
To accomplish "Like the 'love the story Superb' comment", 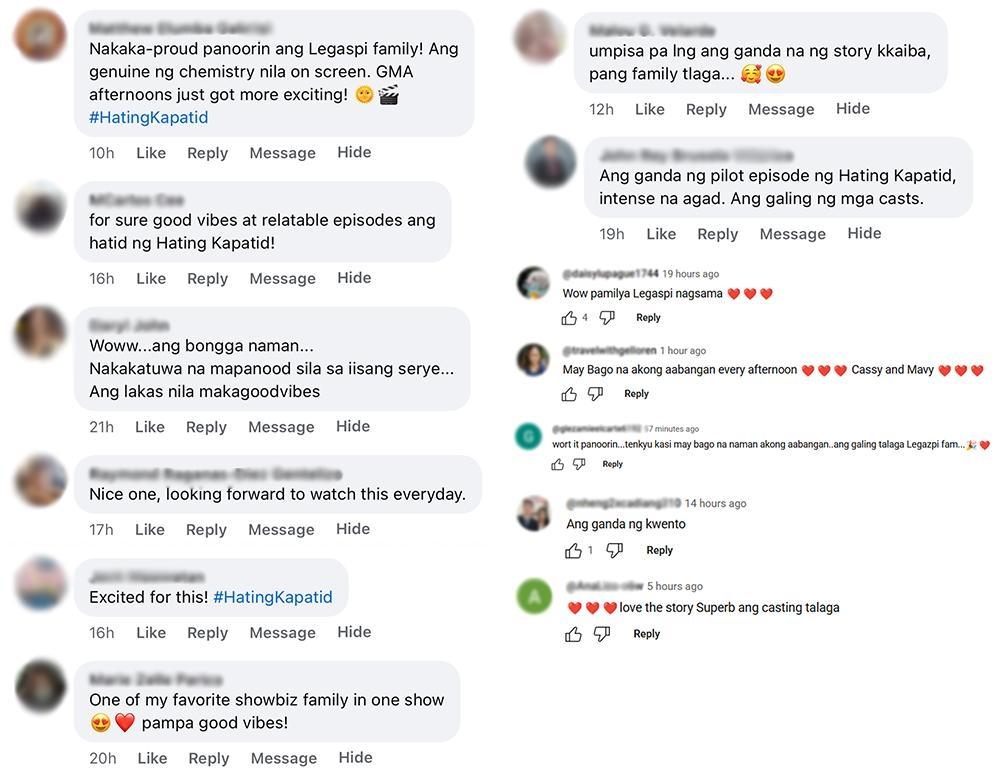I will point(573,634).
